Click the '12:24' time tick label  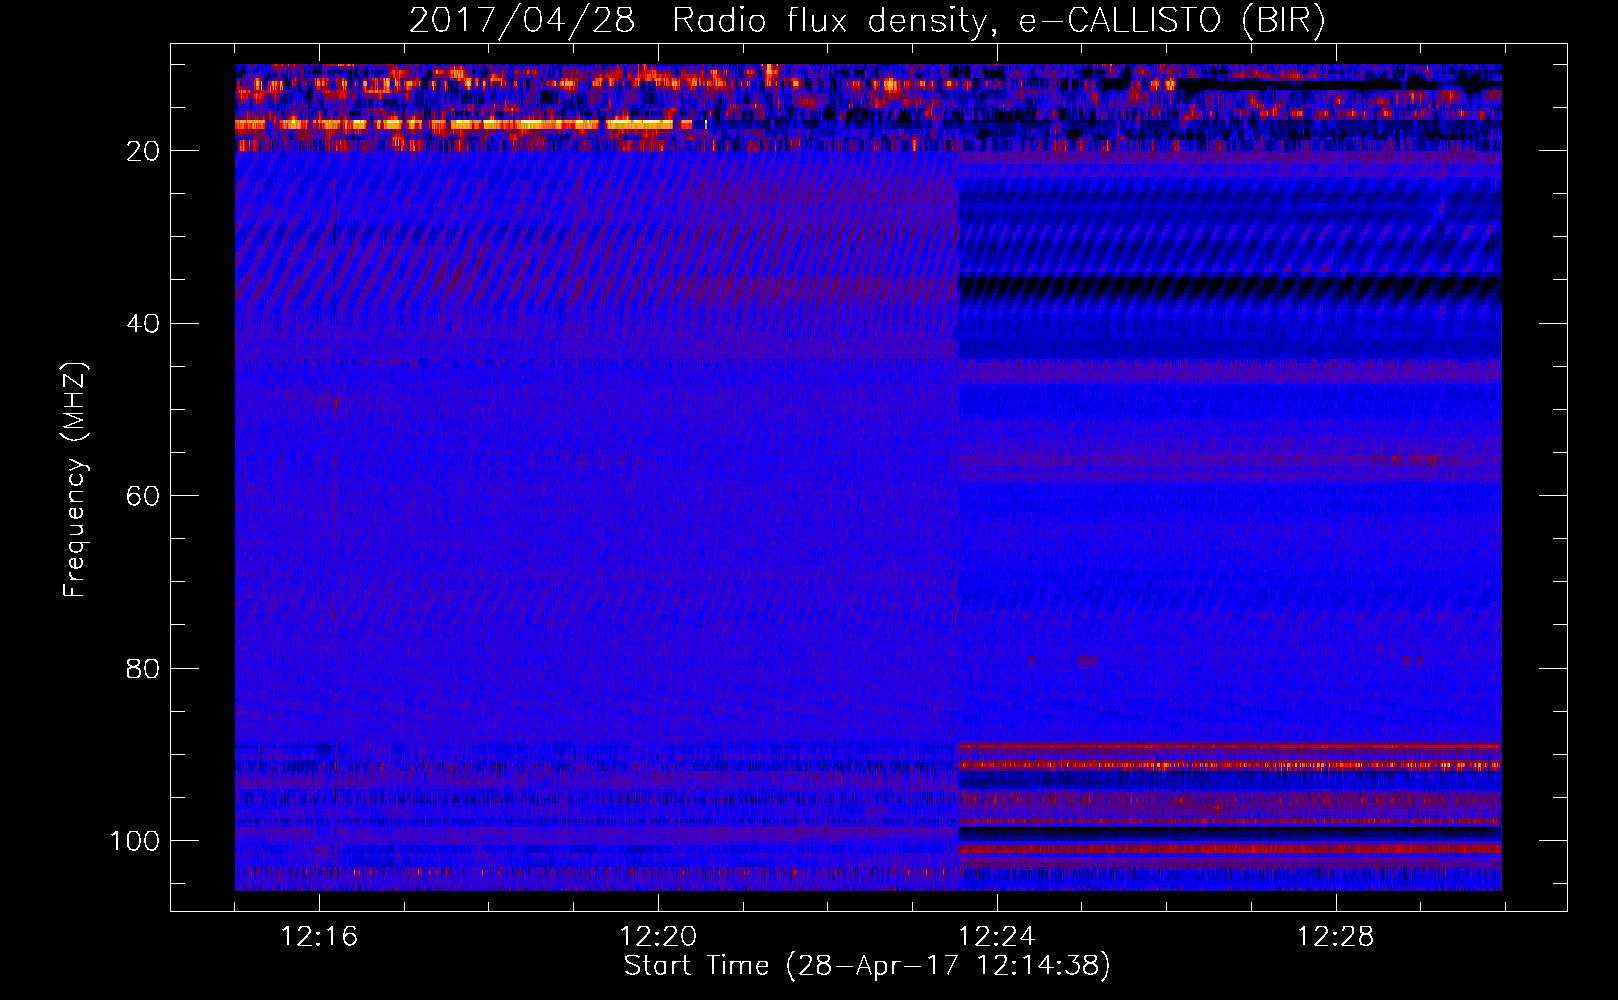tap(997, 937)
